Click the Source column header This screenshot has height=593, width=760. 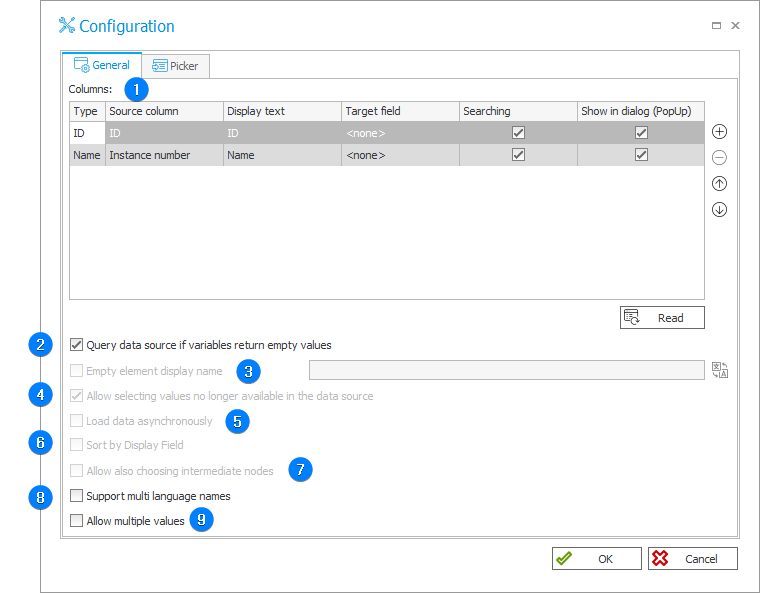(x=164, y=111)
